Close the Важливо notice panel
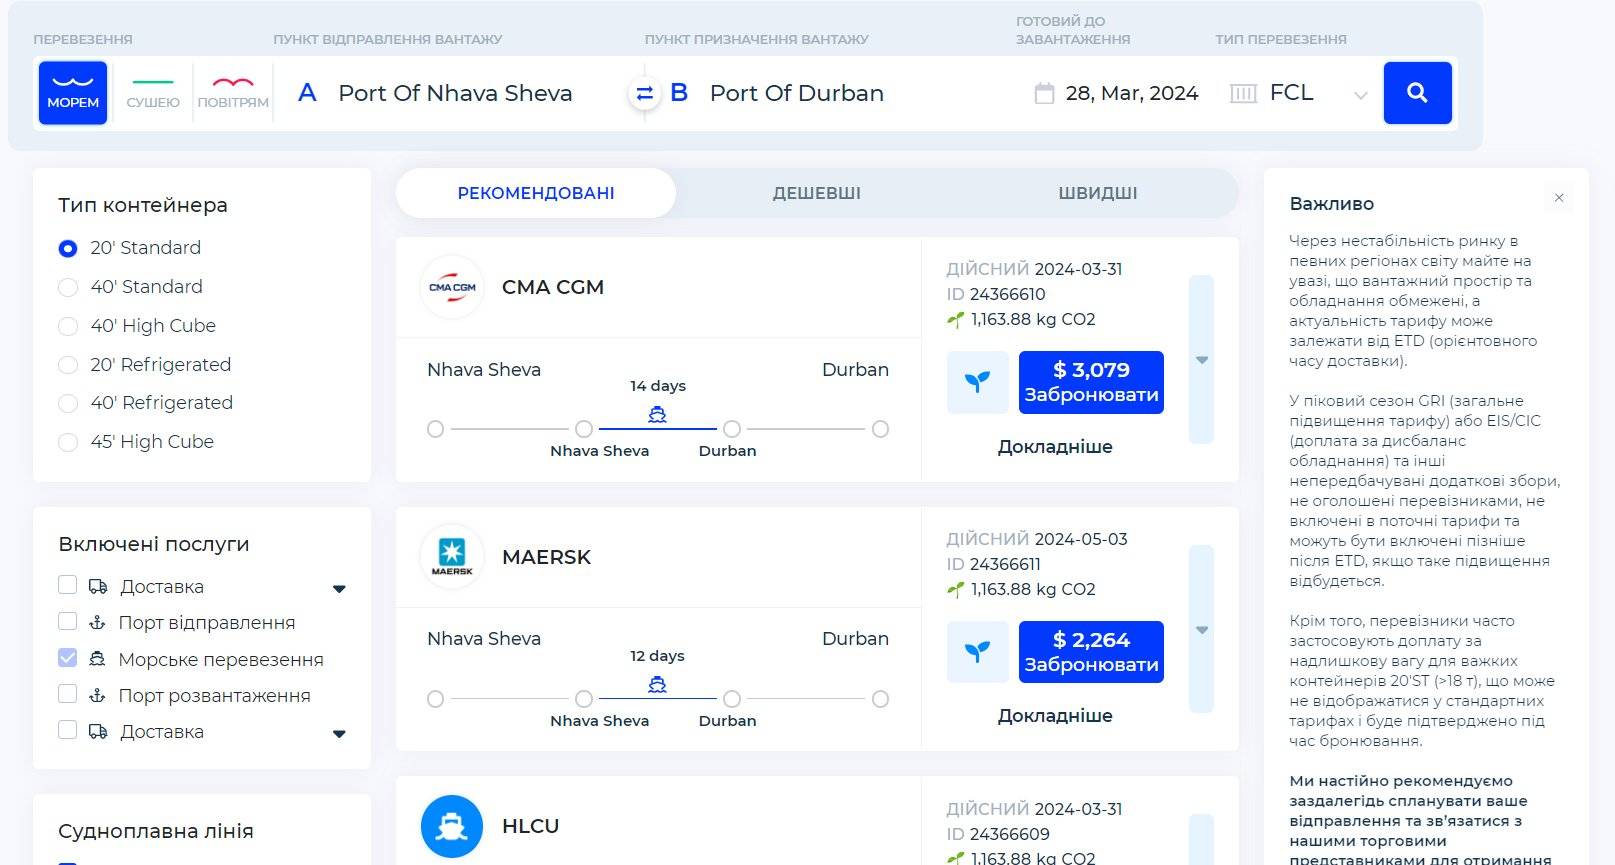The image size is (1615, 865). click(x=1559, y=198)
